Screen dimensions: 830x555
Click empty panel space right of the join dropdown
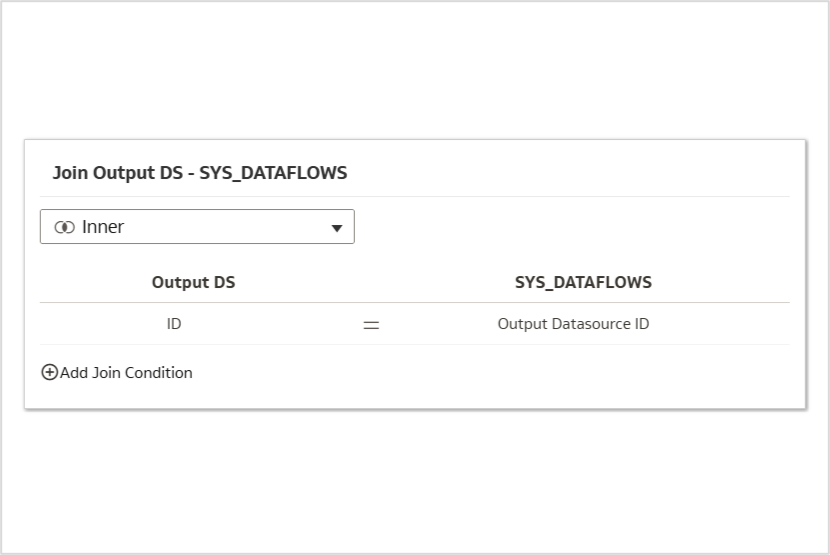570,227
